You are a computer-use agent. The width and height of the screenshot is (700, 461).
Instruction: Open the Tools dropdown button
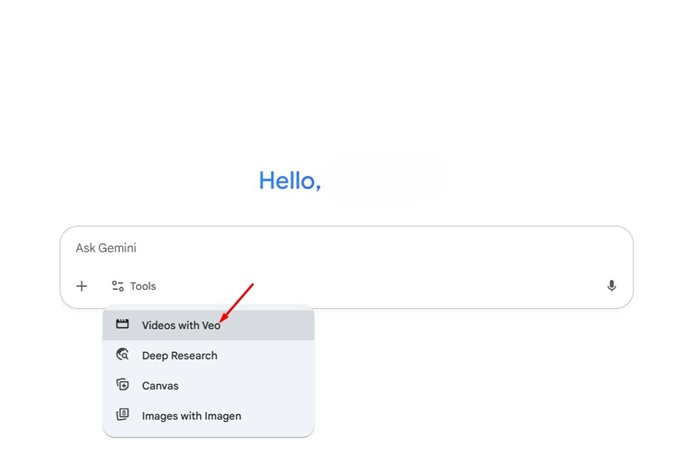[x=134, y=286]
